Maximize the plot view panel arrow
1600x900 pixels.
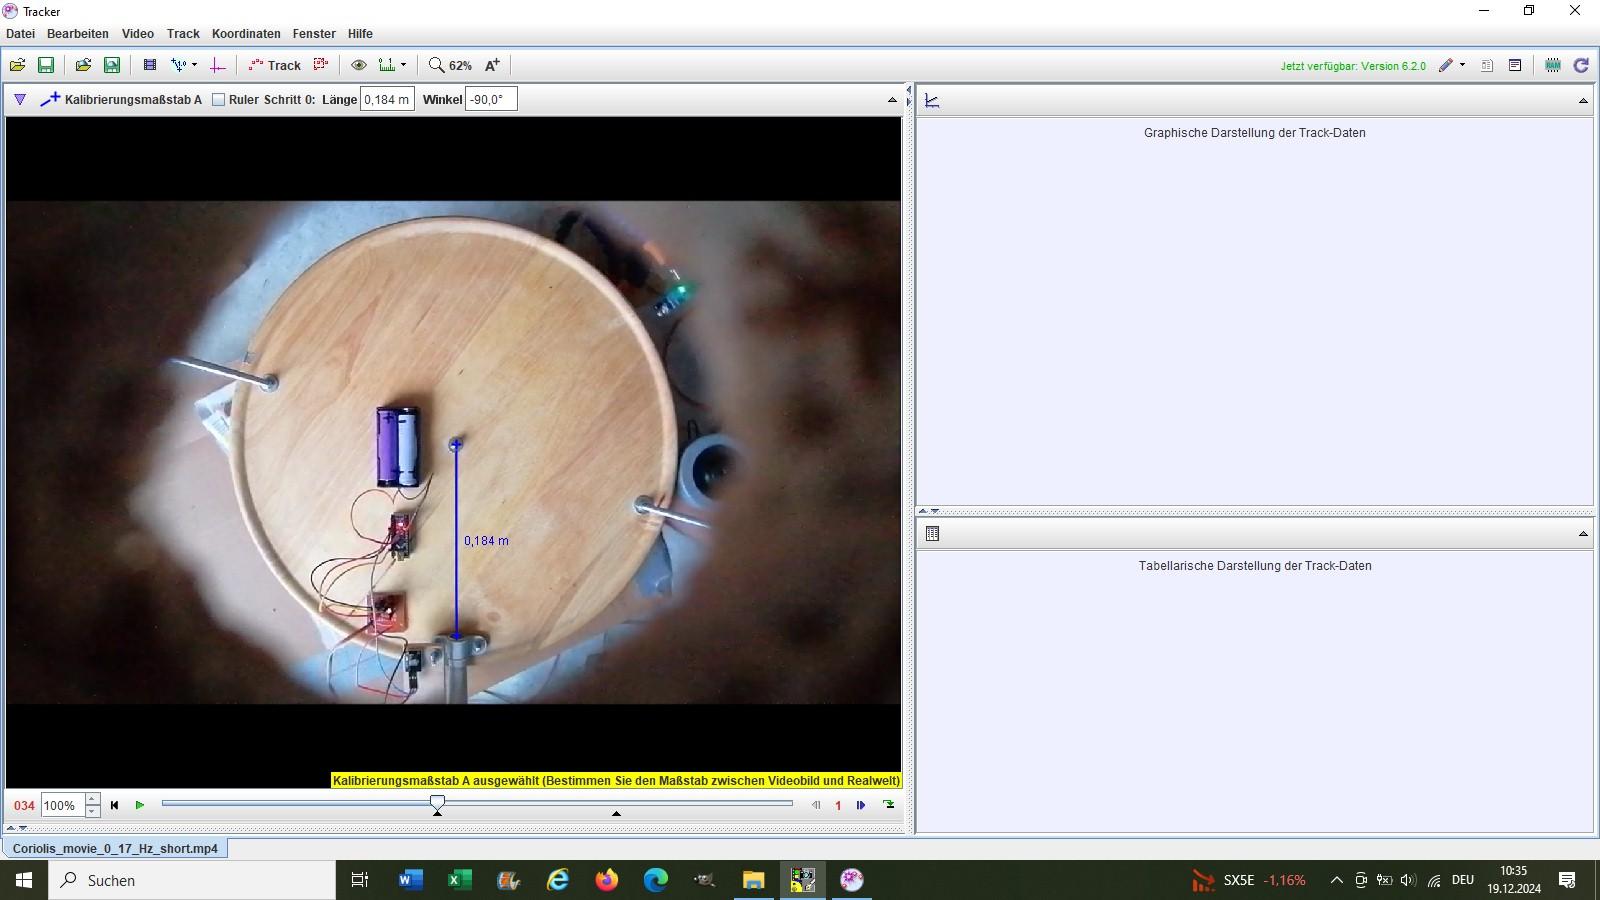pyautogui.click(x=1583, y=101)
